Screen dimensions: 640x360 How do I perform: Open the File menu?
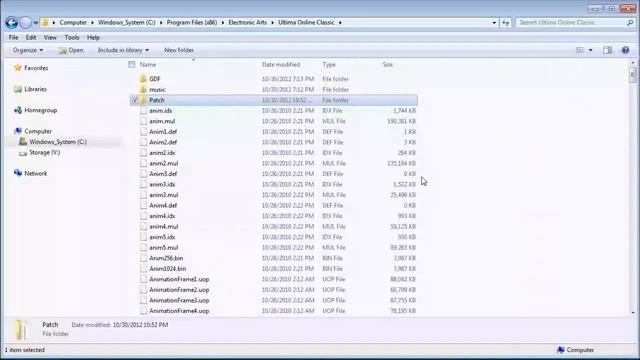coord(13,38)
